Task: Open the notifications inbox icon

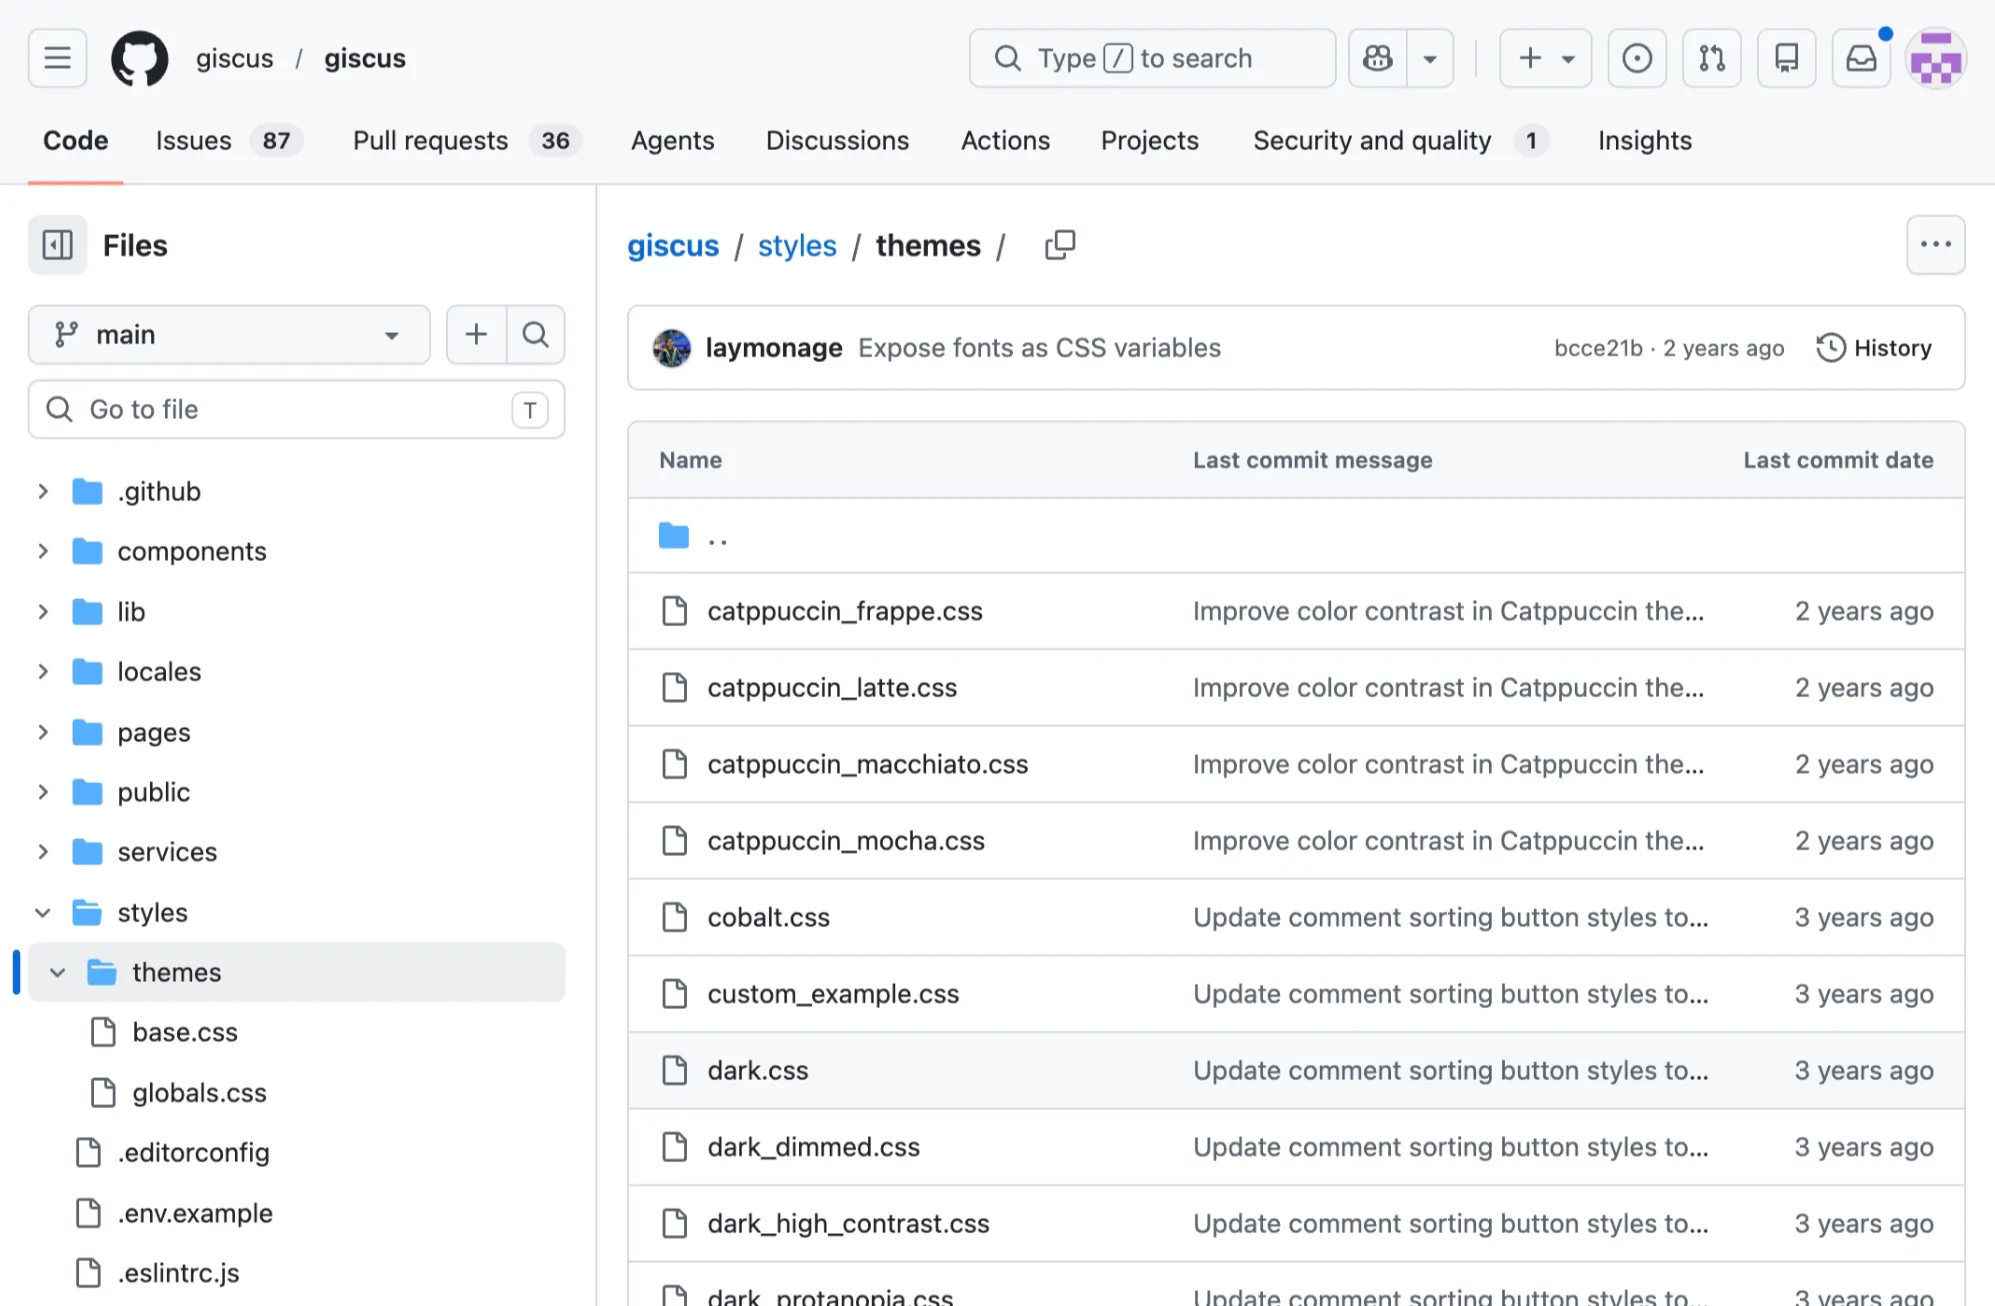Action: [x=1861, y=58]
